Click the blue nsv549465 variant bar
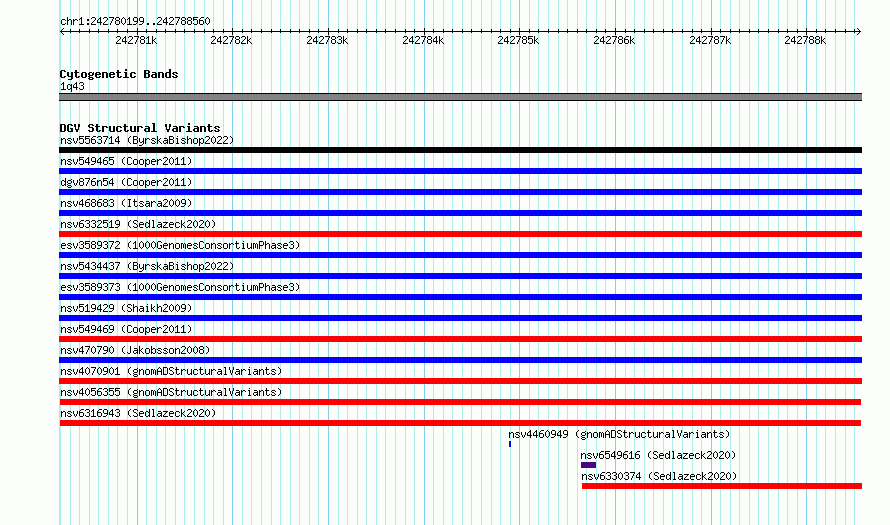 click(460, 171)
